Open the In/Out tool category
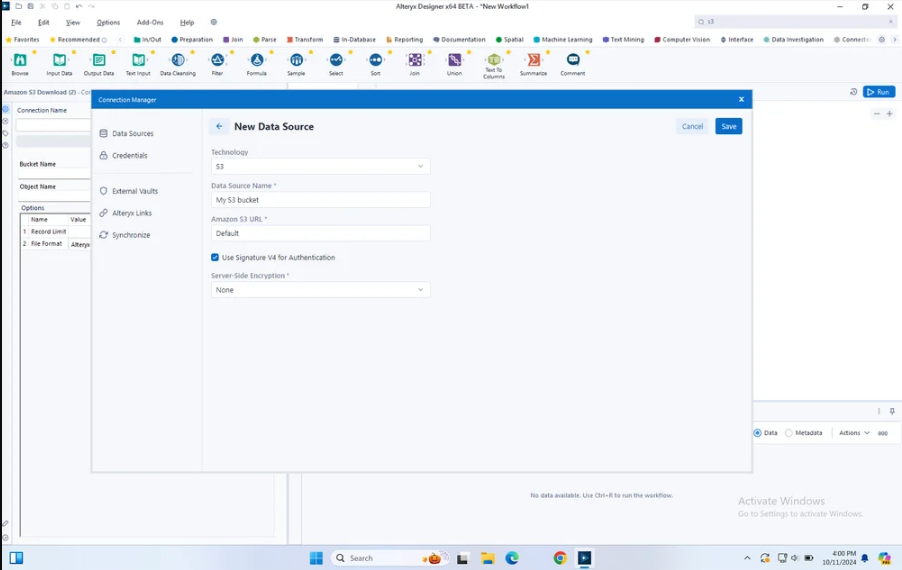 (147, 40)
